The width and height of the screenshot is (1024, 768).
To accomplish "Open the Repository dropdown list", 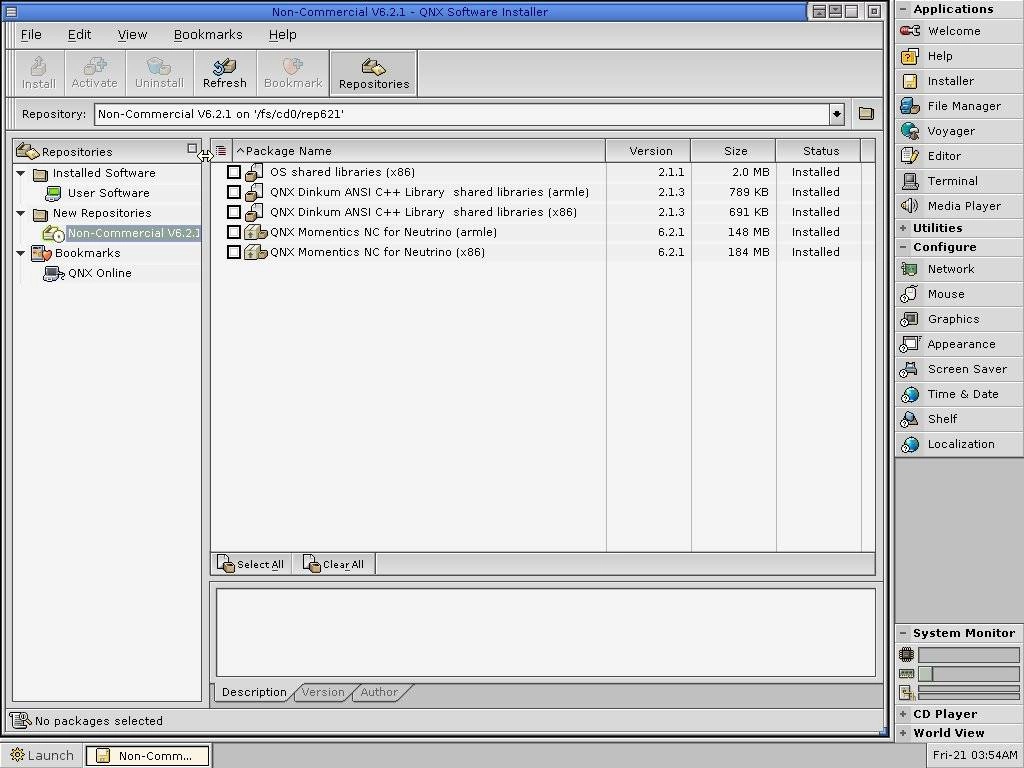I will 837,114.
